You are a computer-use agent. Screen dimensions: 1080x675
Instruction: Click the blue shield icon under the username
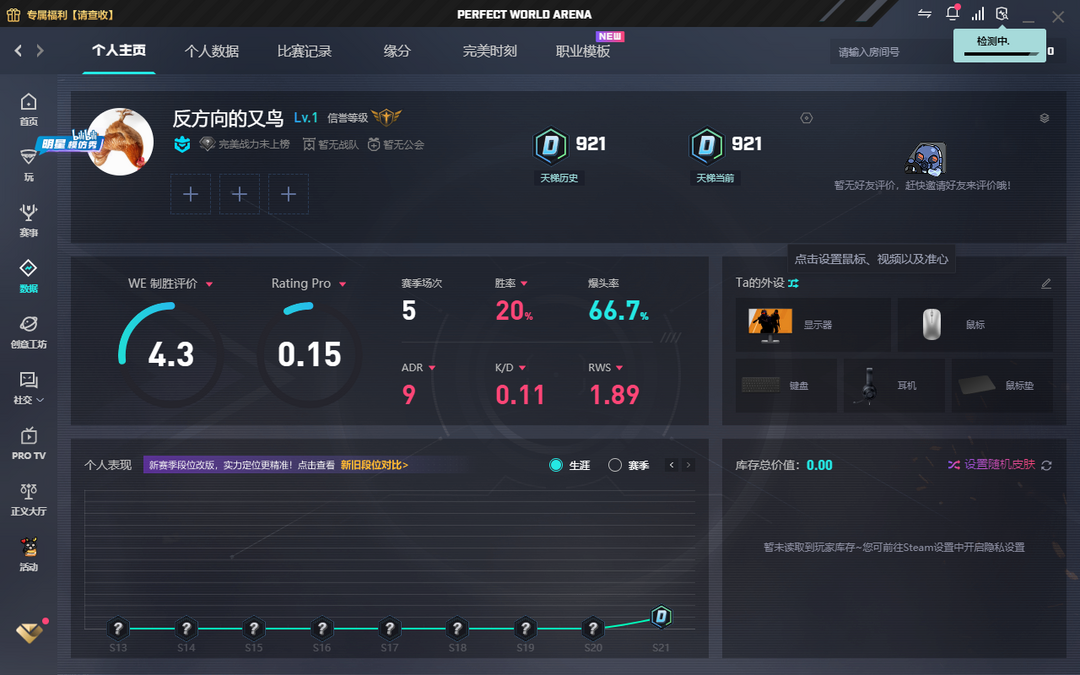[182, 145]
